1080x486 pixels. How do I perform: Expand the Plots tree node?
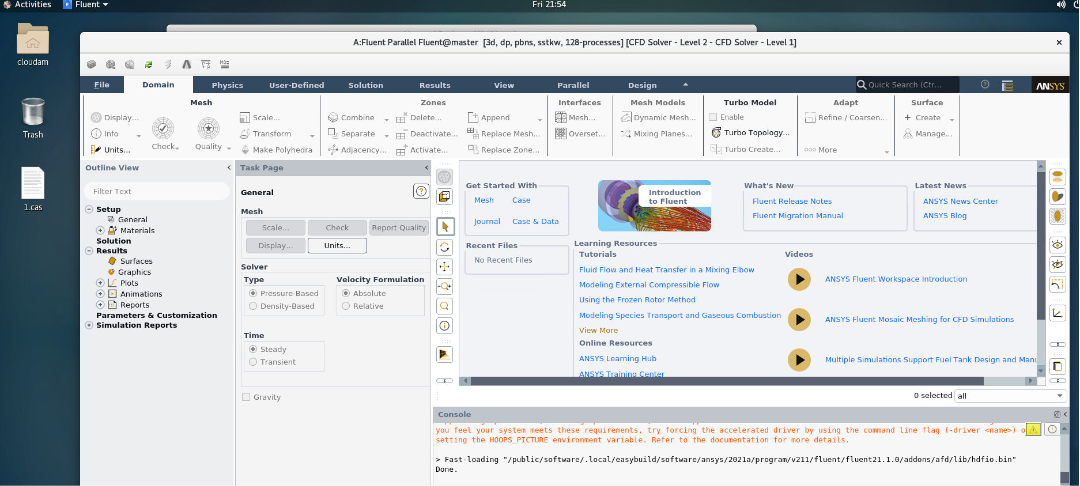click(100, 283)
